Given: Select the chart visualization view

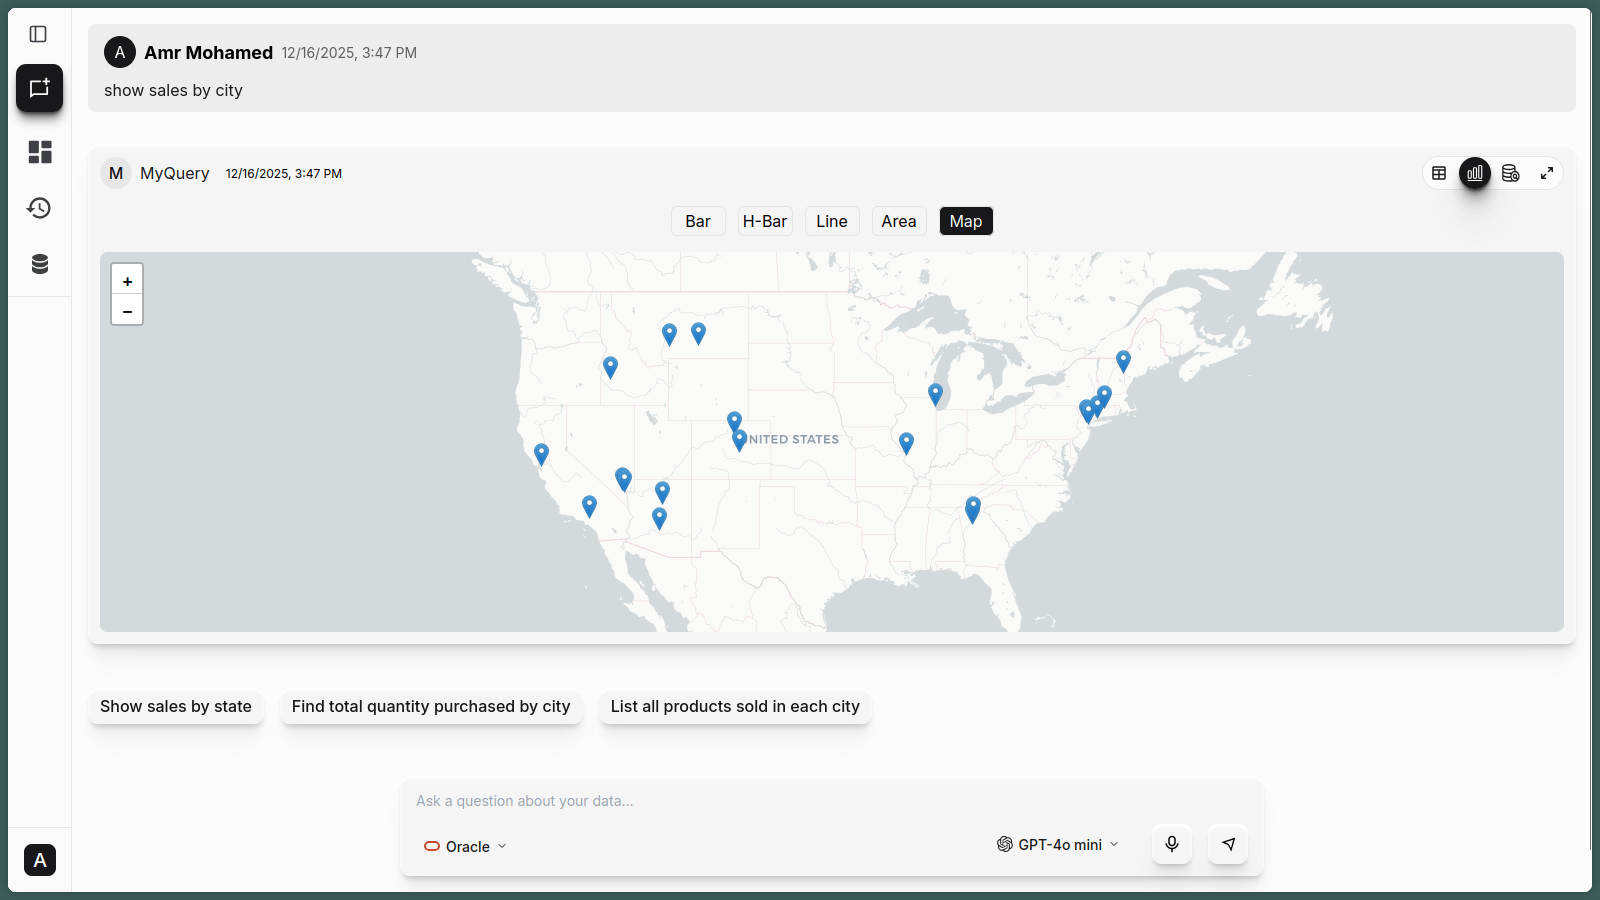Looking at the screenshot, I should tap(1475, 173).
